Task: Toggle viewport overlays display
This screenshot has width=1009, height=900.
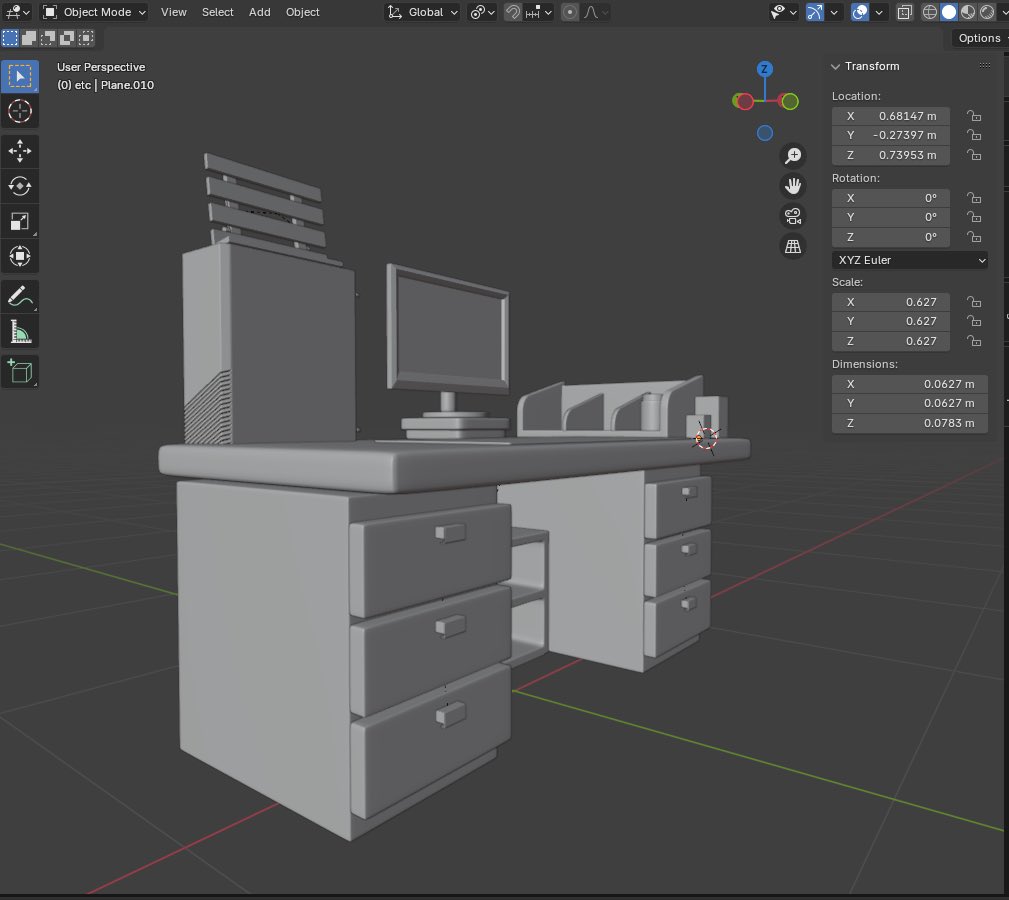Action: pos(860,12)
